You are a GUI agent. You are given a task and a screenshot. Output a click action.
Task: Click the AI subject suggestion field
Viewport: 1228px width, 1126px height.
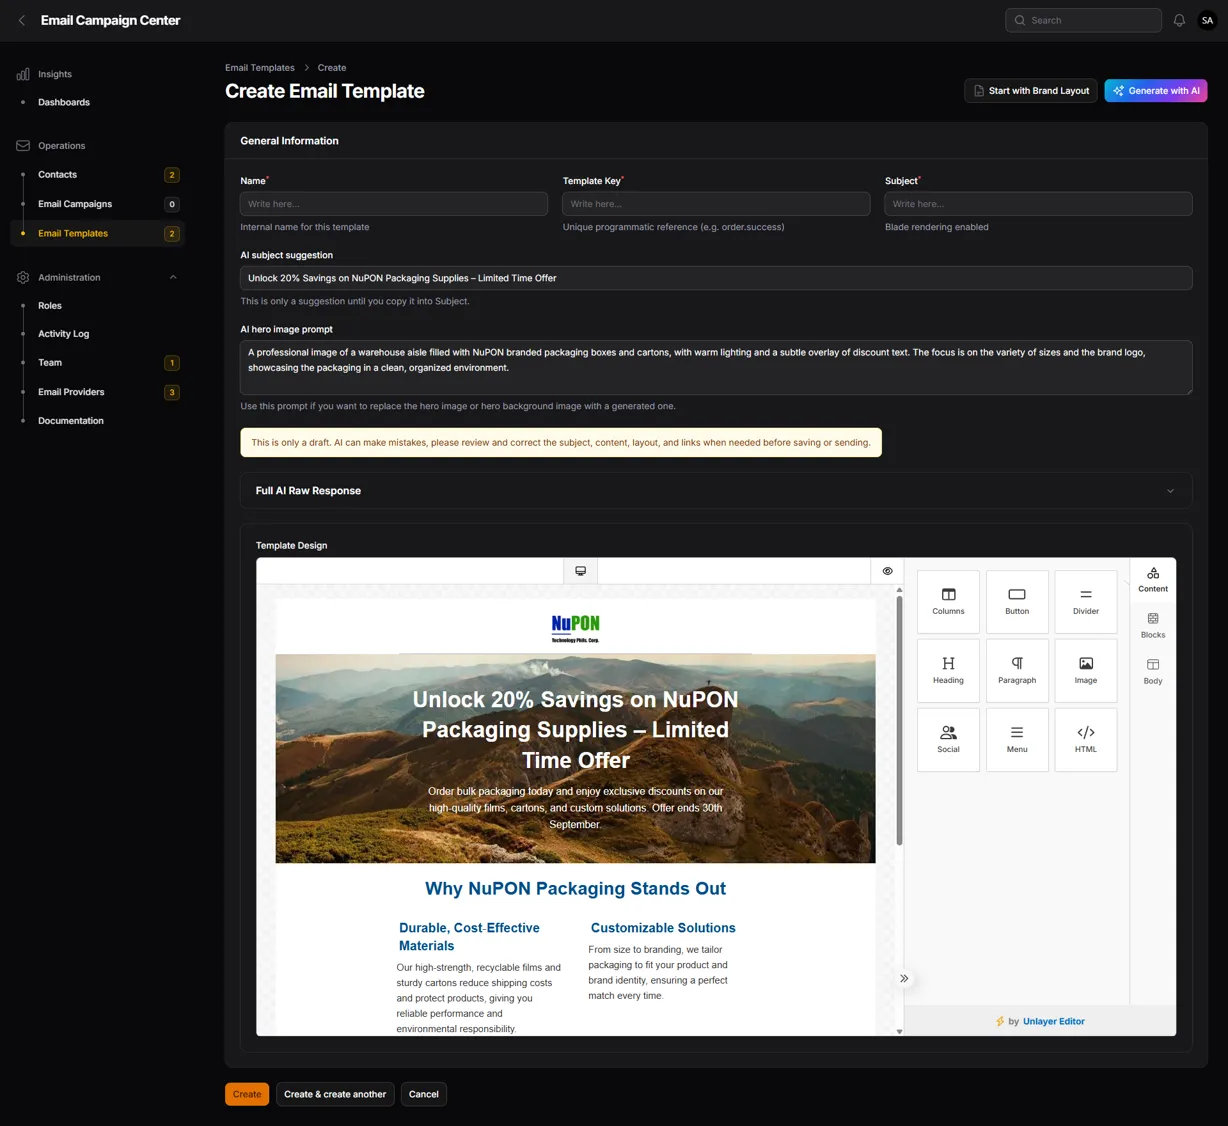(716, 278)
